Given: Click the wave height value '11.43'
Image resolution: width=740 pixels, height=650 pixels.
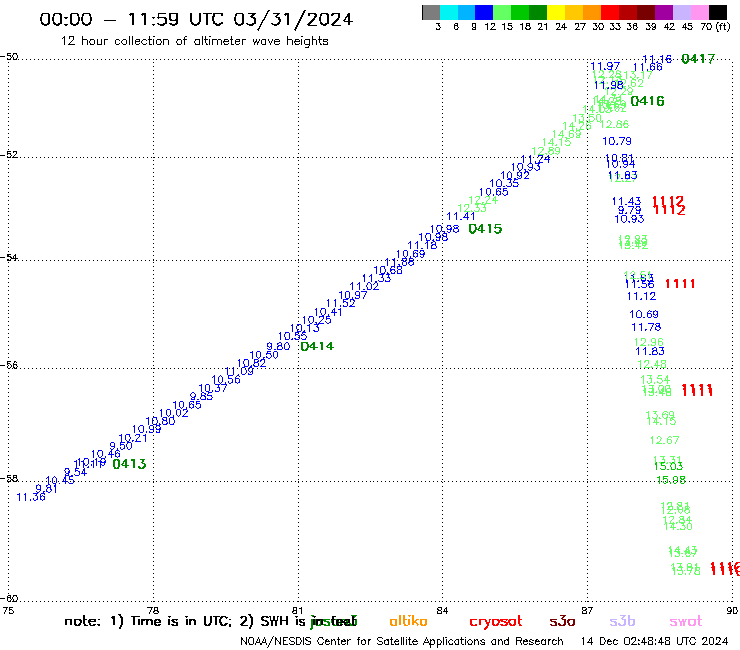Looking at the screenshot, I should coord(626,202).
